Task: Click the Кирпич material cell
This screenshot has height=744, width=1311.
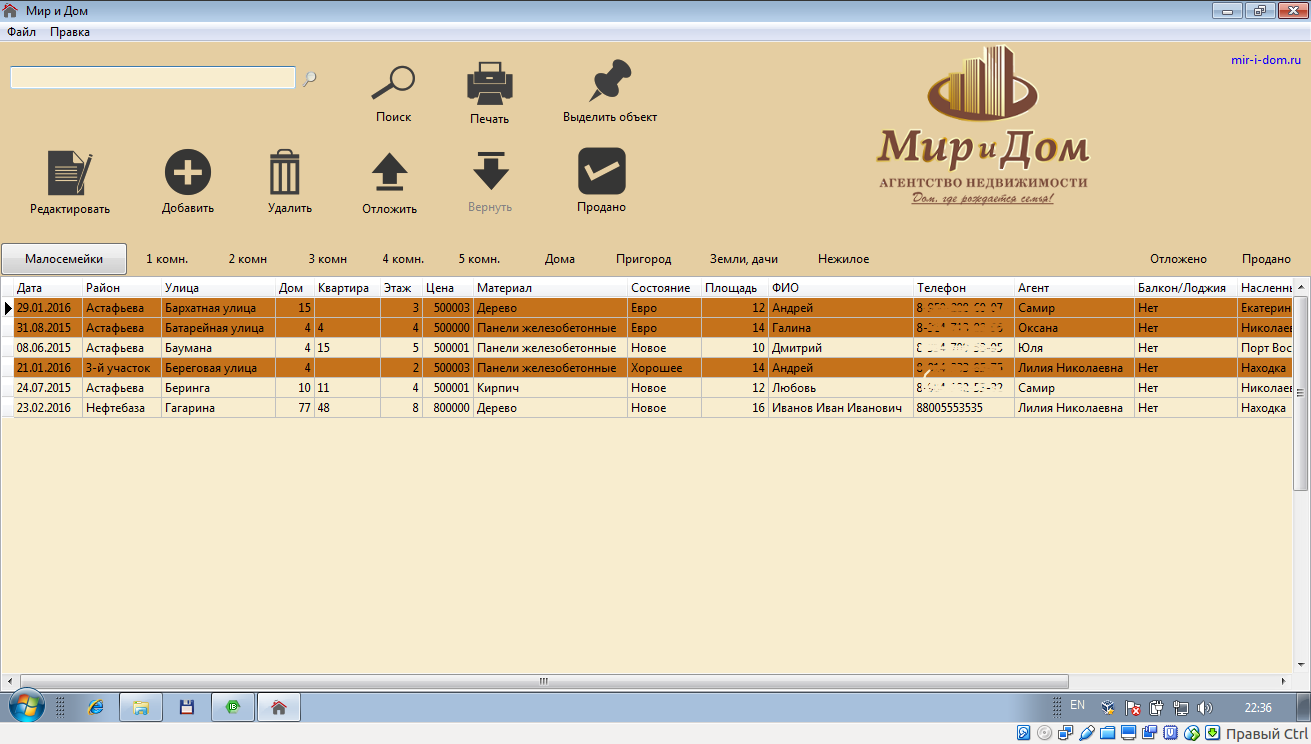Action: coord(551,388)
